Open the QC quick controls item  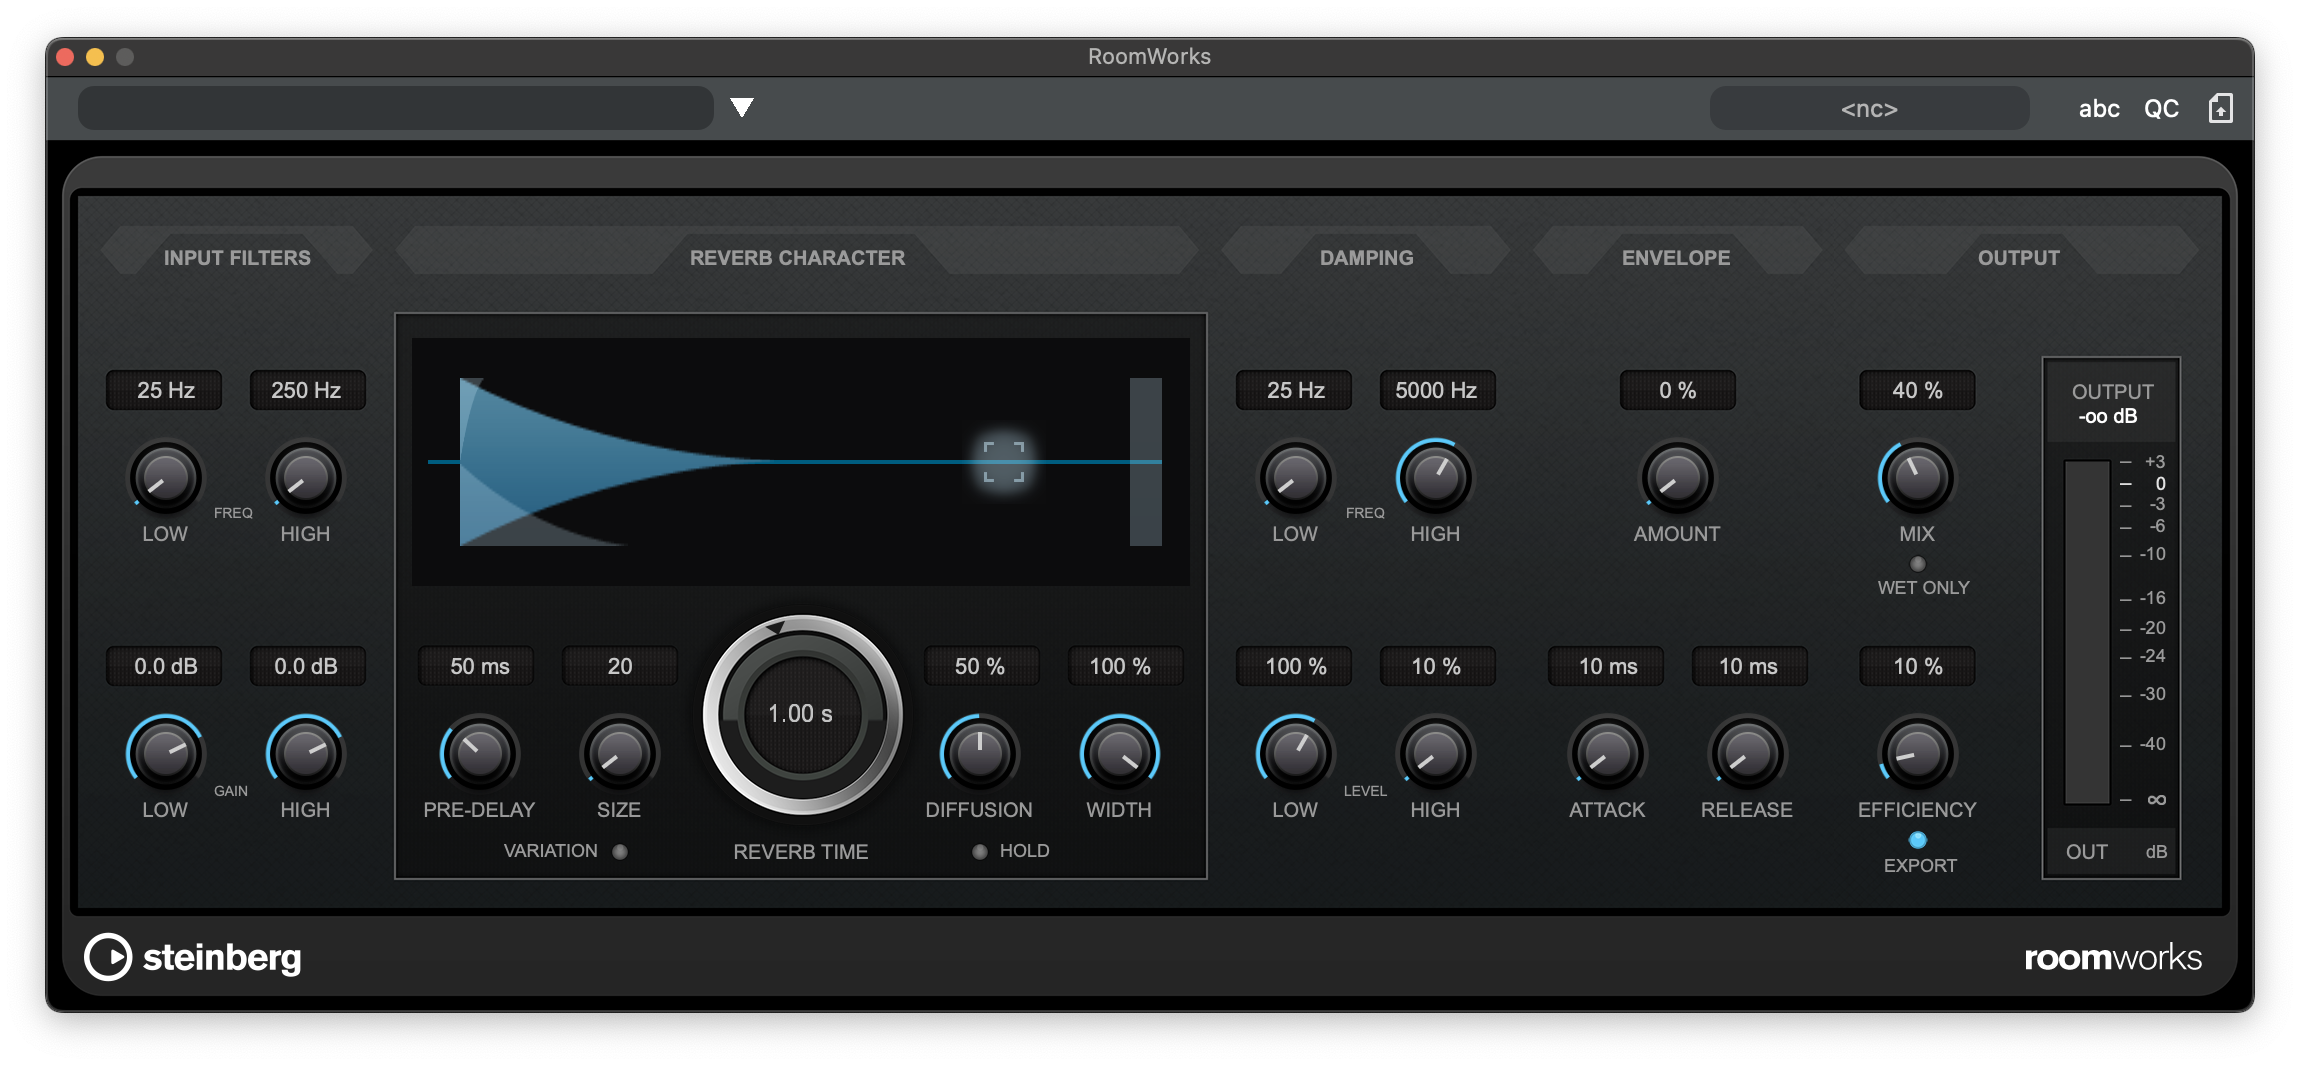pos(2161,108)
